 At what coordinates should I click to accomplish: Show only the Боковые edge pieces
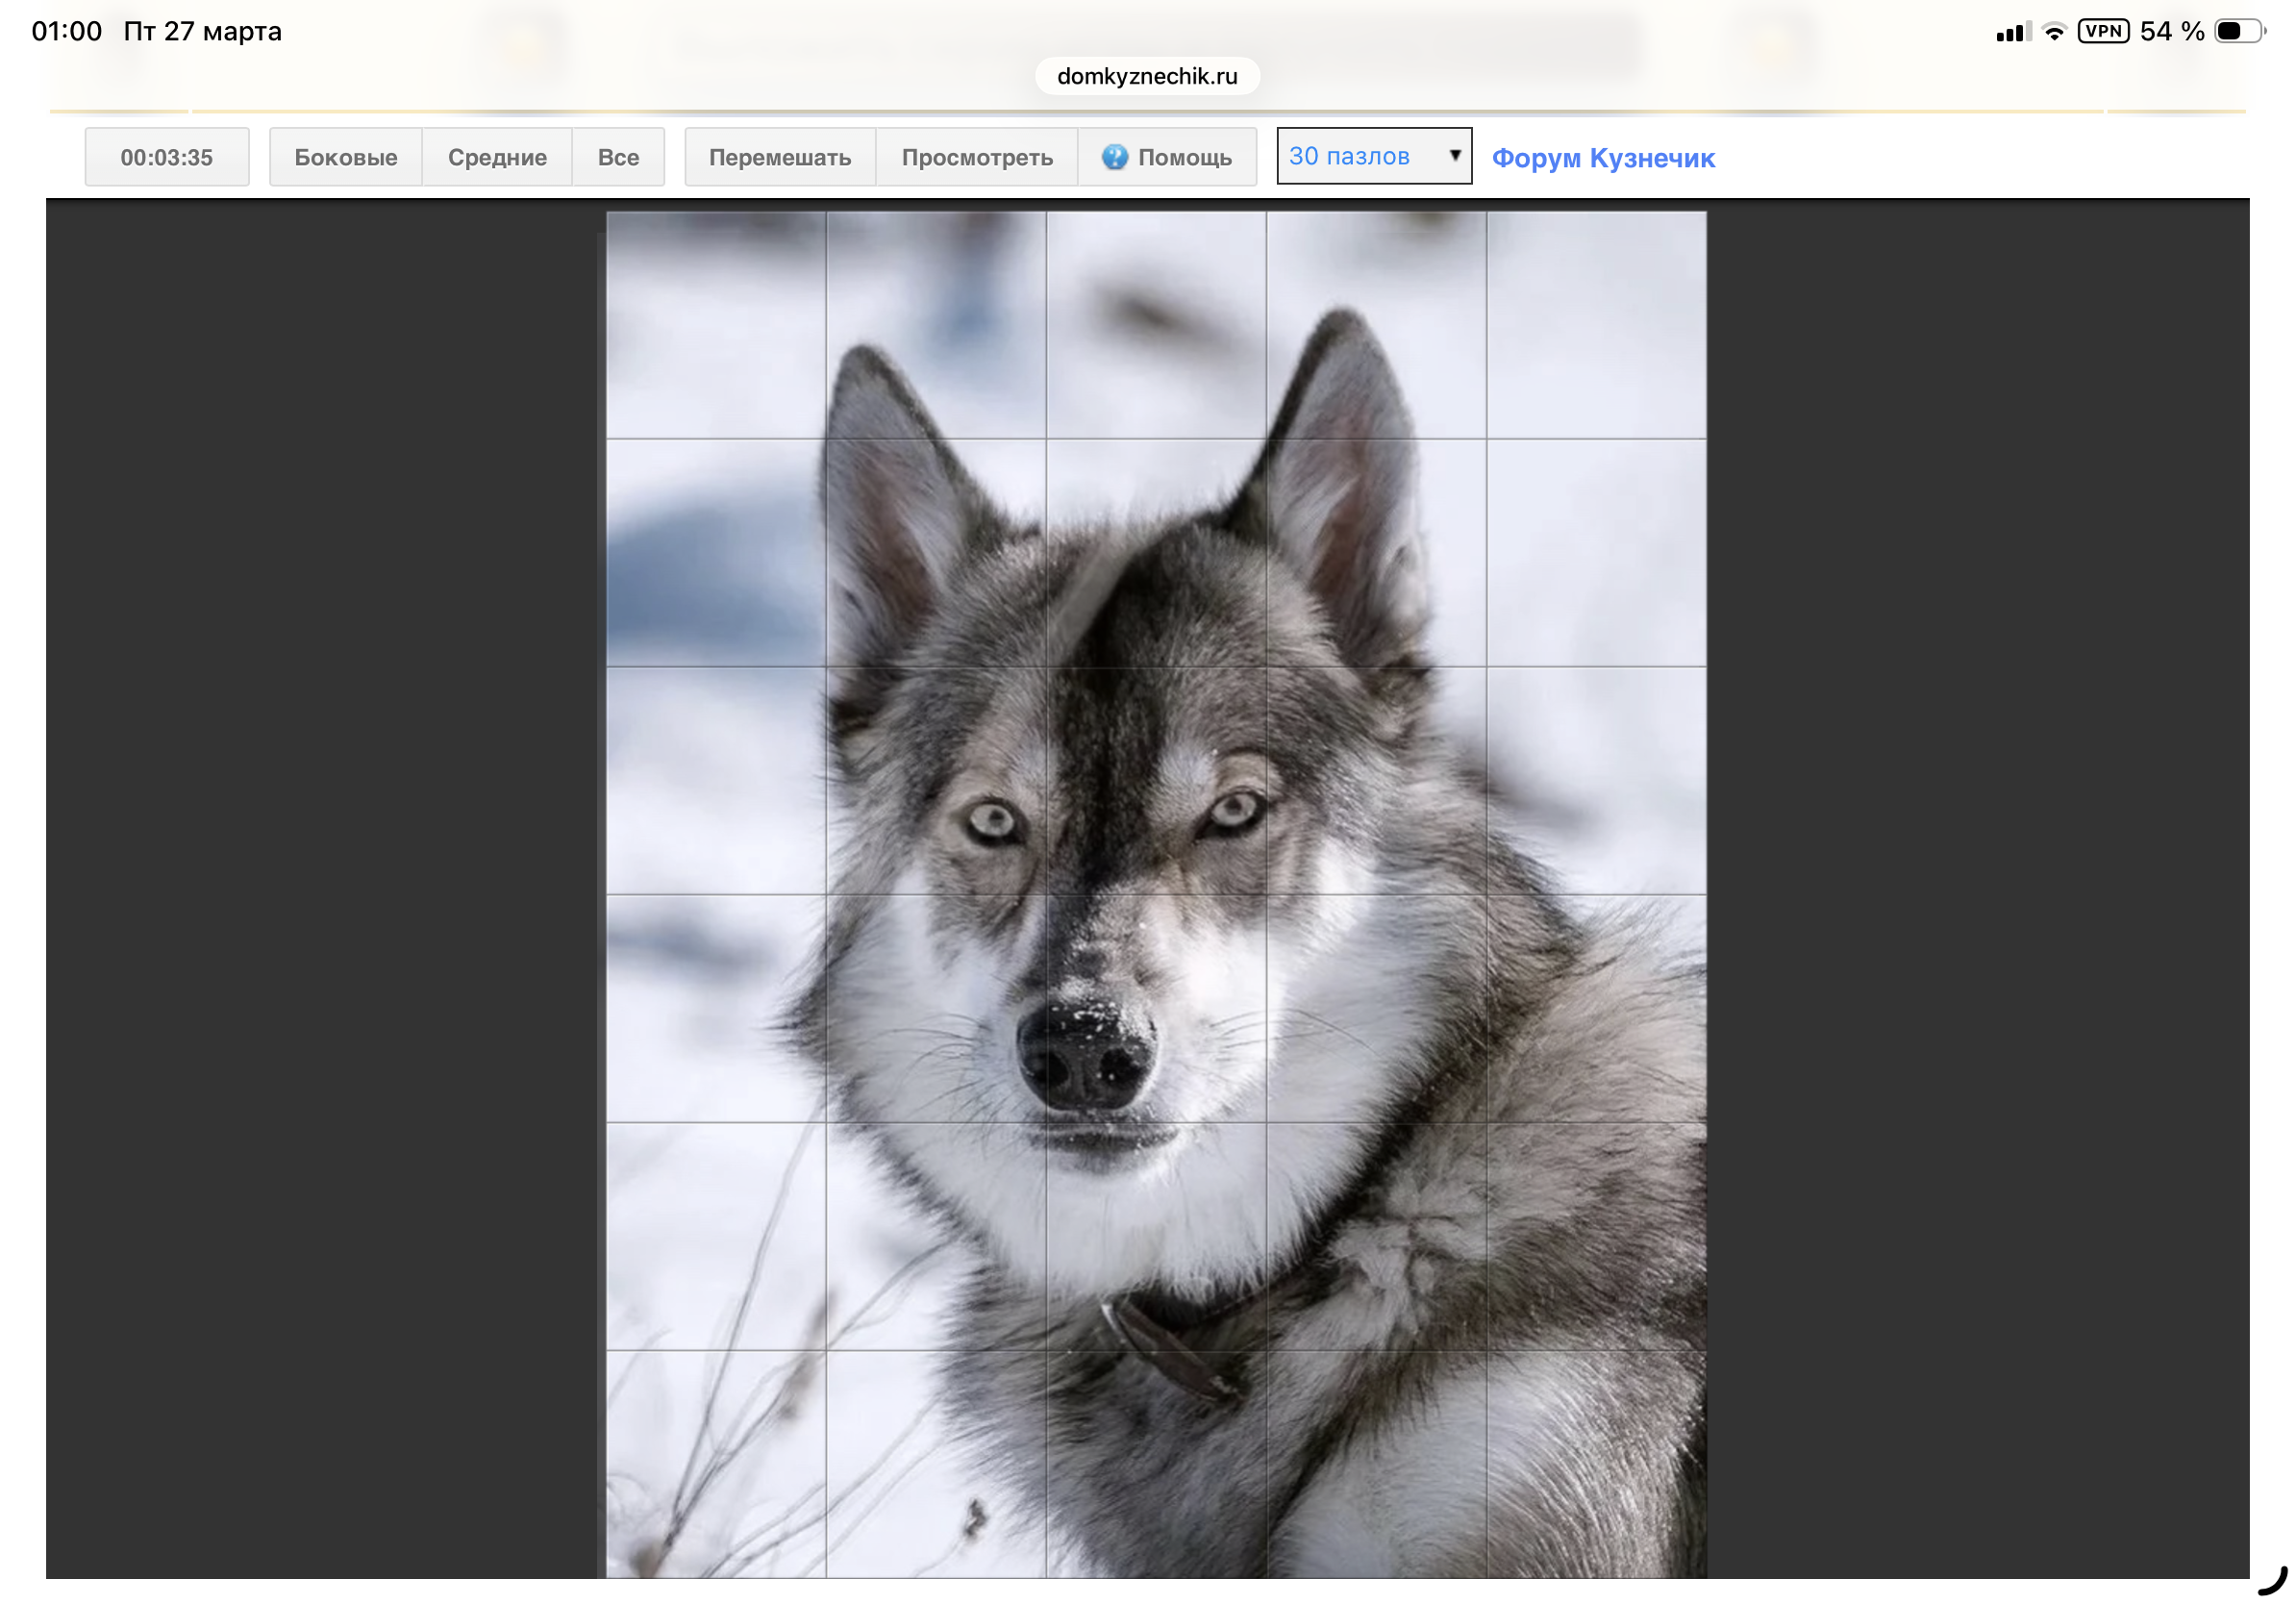coord(345,157)
